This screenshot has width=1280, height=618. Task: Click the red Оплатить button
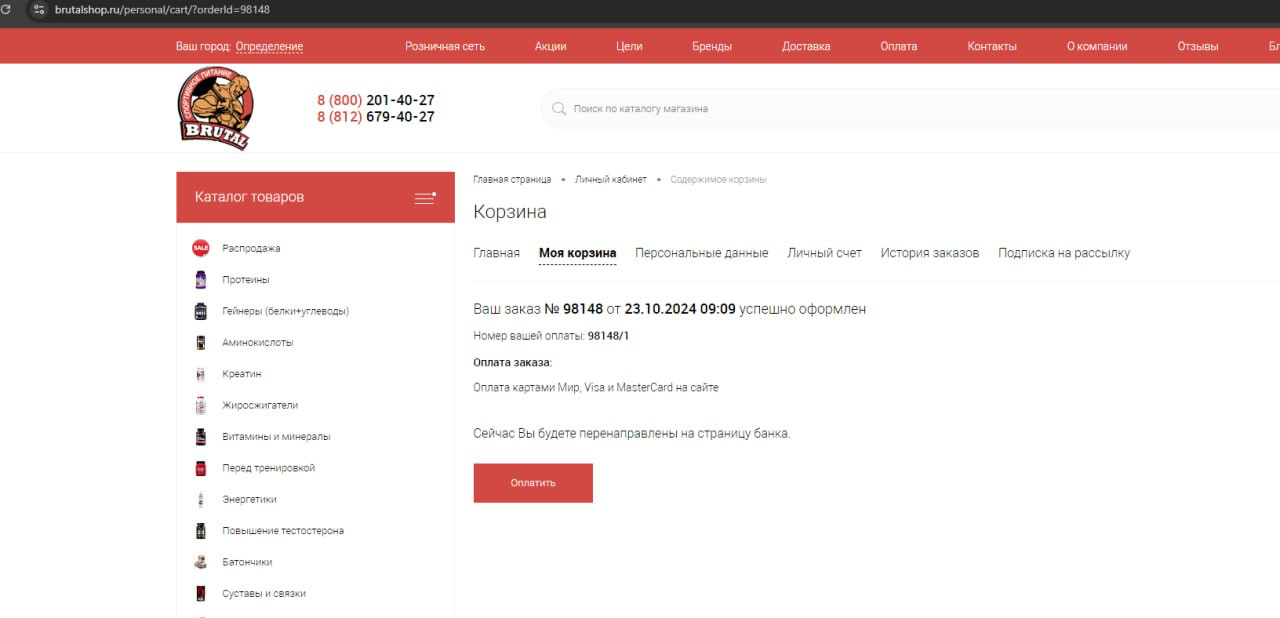coord(533,483)
